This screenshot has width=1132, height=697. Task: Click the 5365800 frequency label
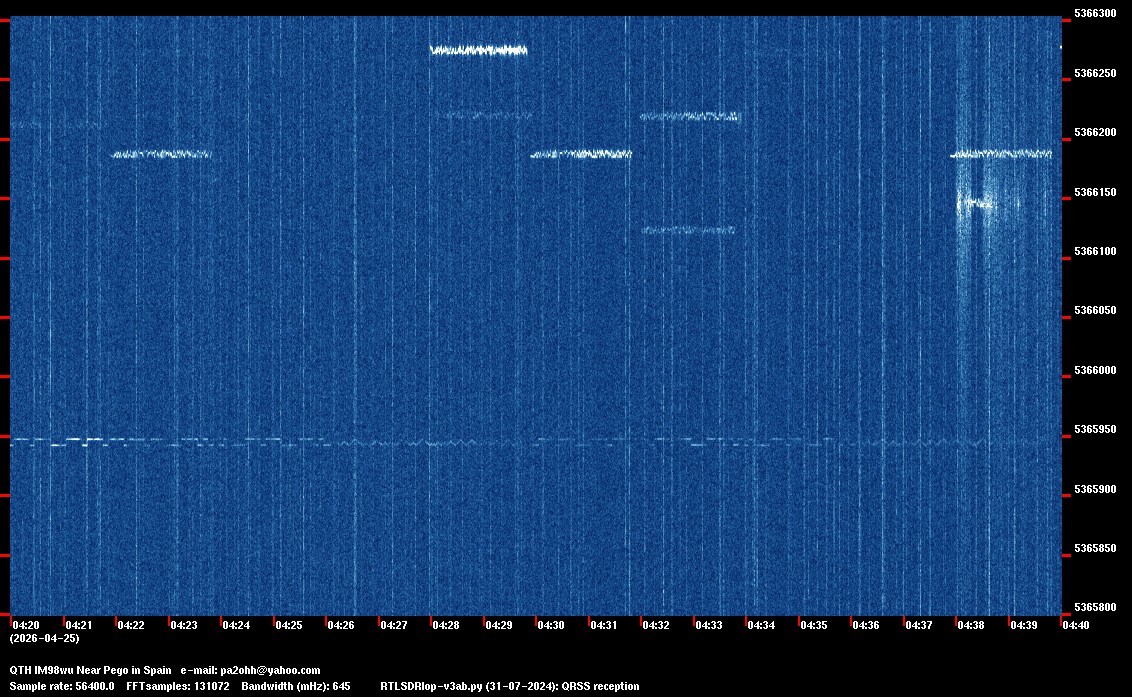1094,608
